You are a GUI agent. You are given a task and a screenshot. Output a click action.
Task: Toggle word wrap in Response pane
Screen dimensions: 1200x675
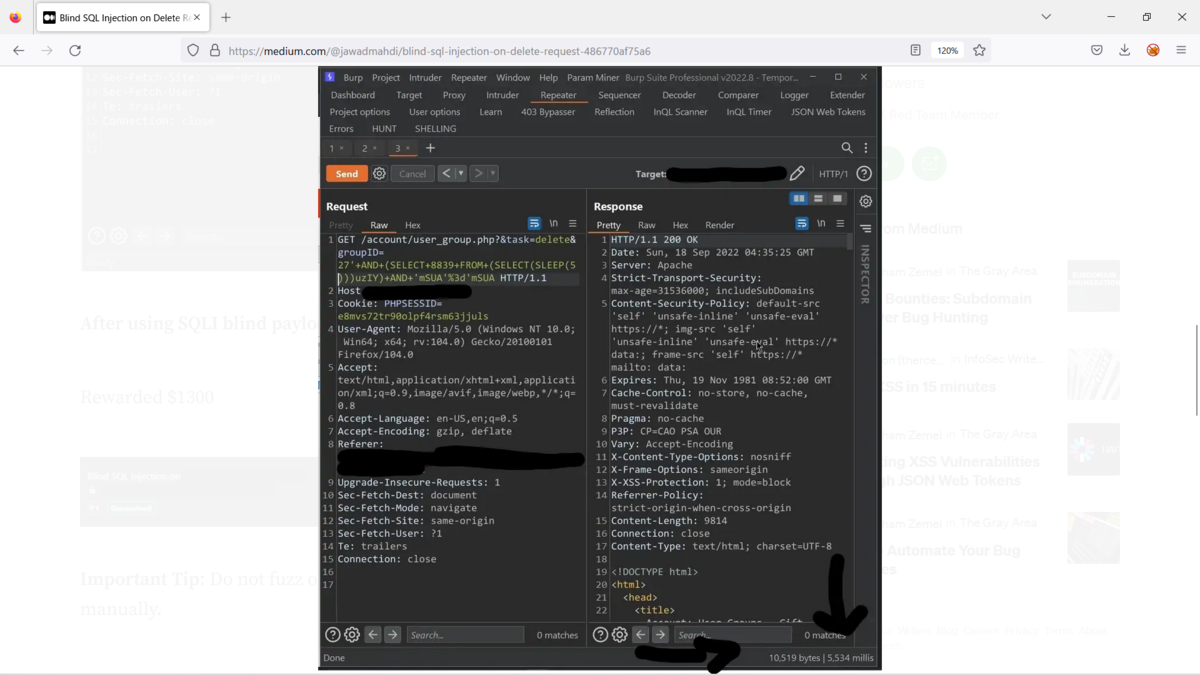click(x=802, y=224)
